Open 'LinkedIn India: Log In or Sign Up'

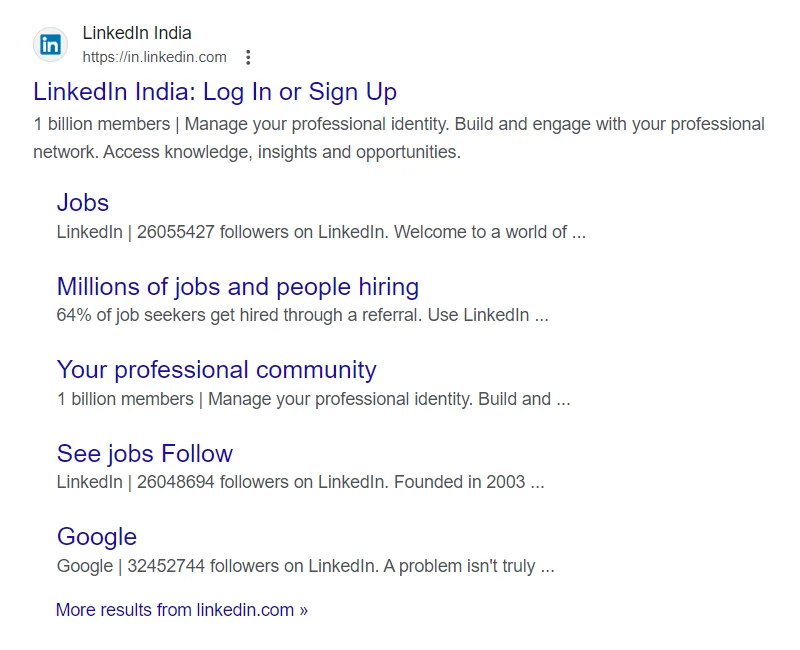point(214,92)
